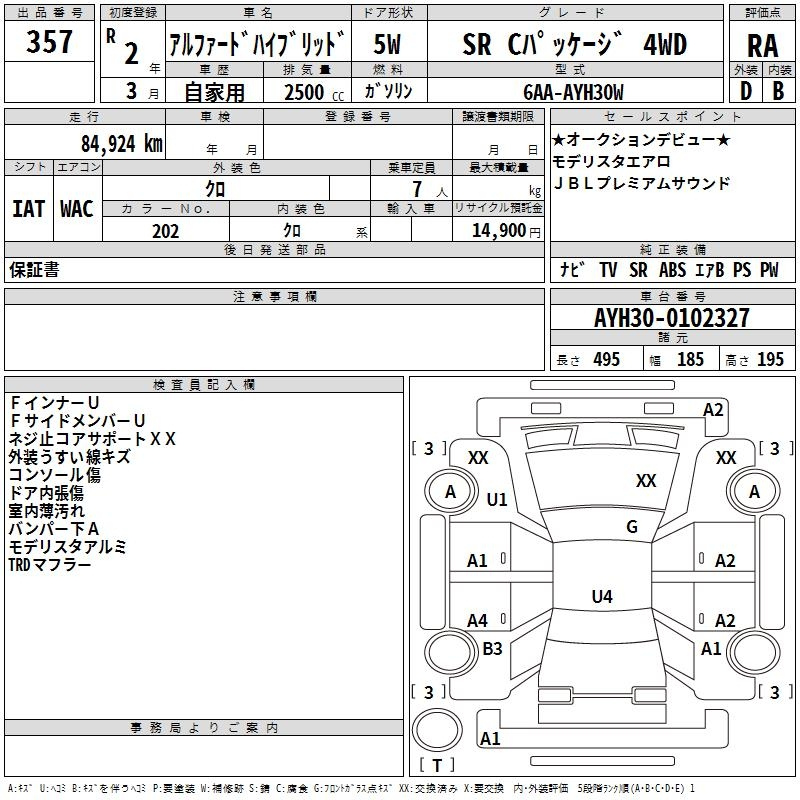Select inspector note FインナーU
The image size is (800, 800).
(54, 403)
